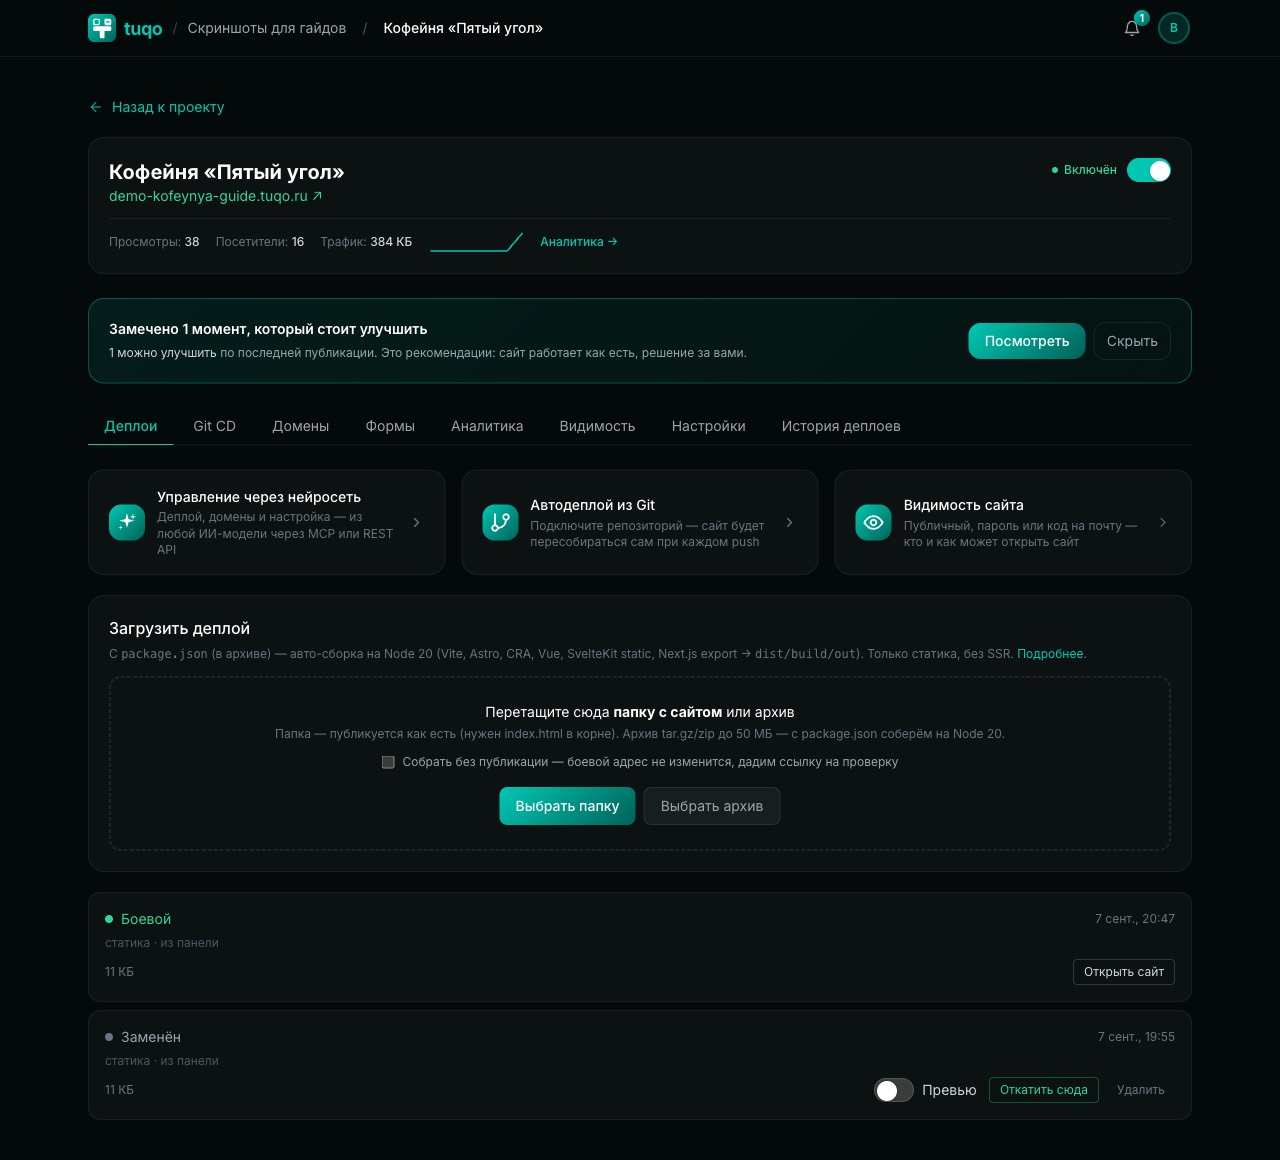
Task: Open the user avatar menu
Action: (1174, 28)
